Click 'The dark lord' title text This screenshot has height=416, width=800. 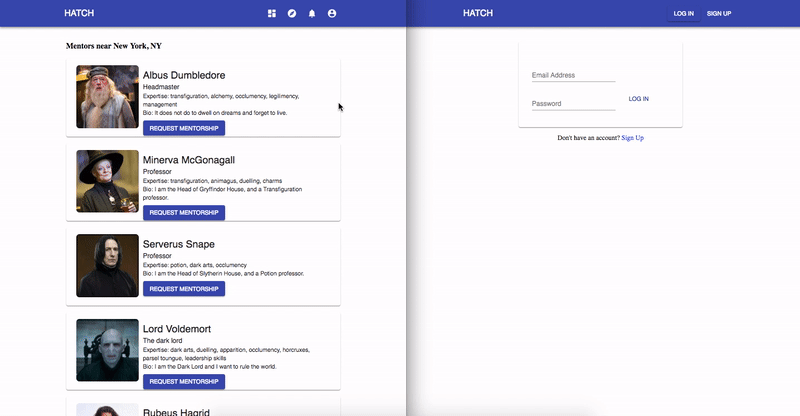click(x=162, y=340)
